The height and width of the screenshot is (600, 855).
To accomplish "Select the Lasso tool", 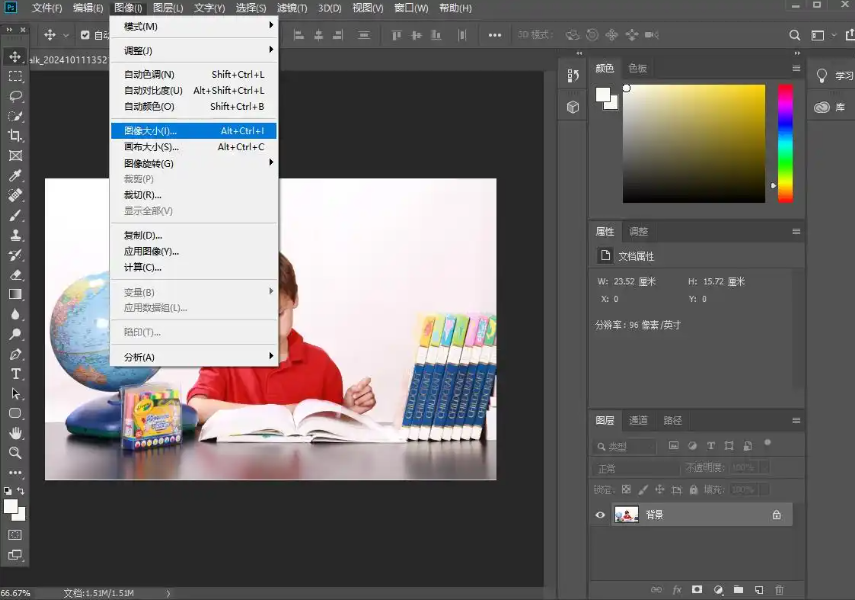I will 15,96.
